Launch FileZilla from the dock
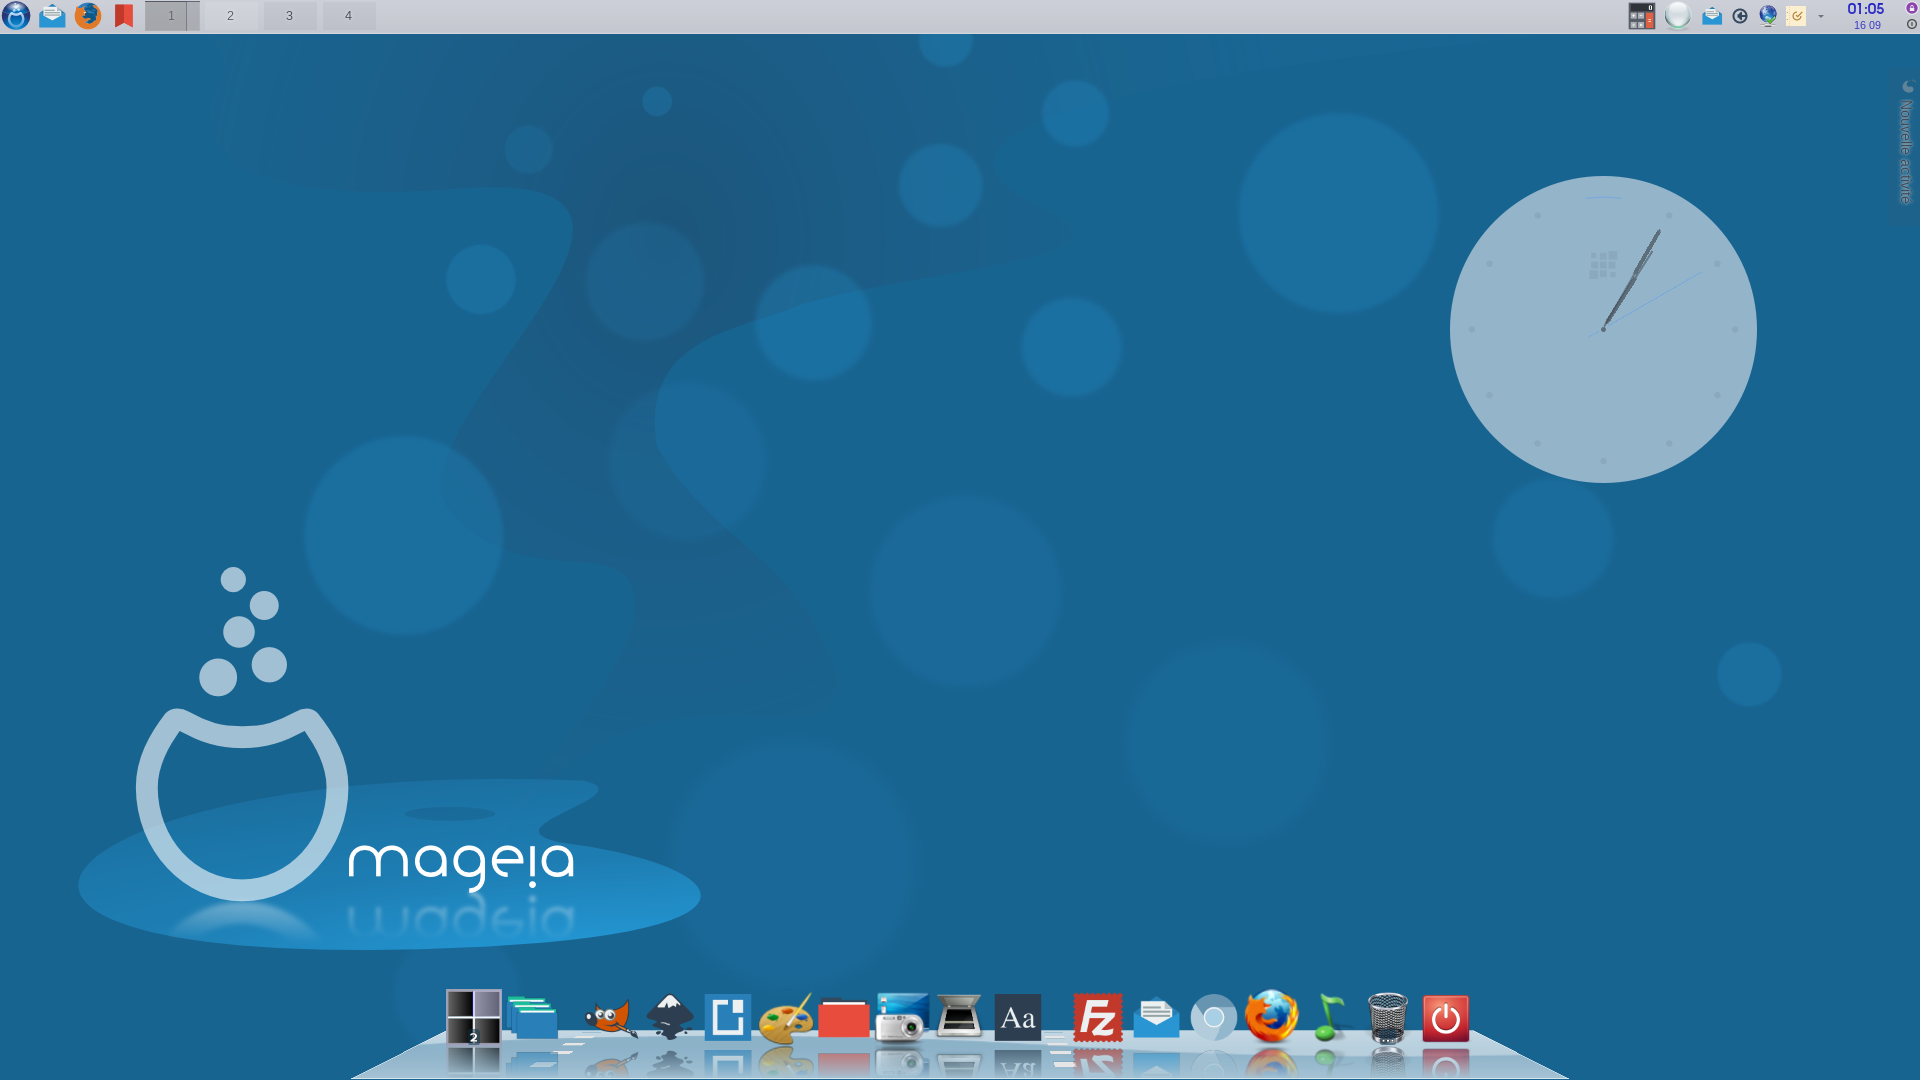This screenshot has height=1080, width=1920. 1098,1018
